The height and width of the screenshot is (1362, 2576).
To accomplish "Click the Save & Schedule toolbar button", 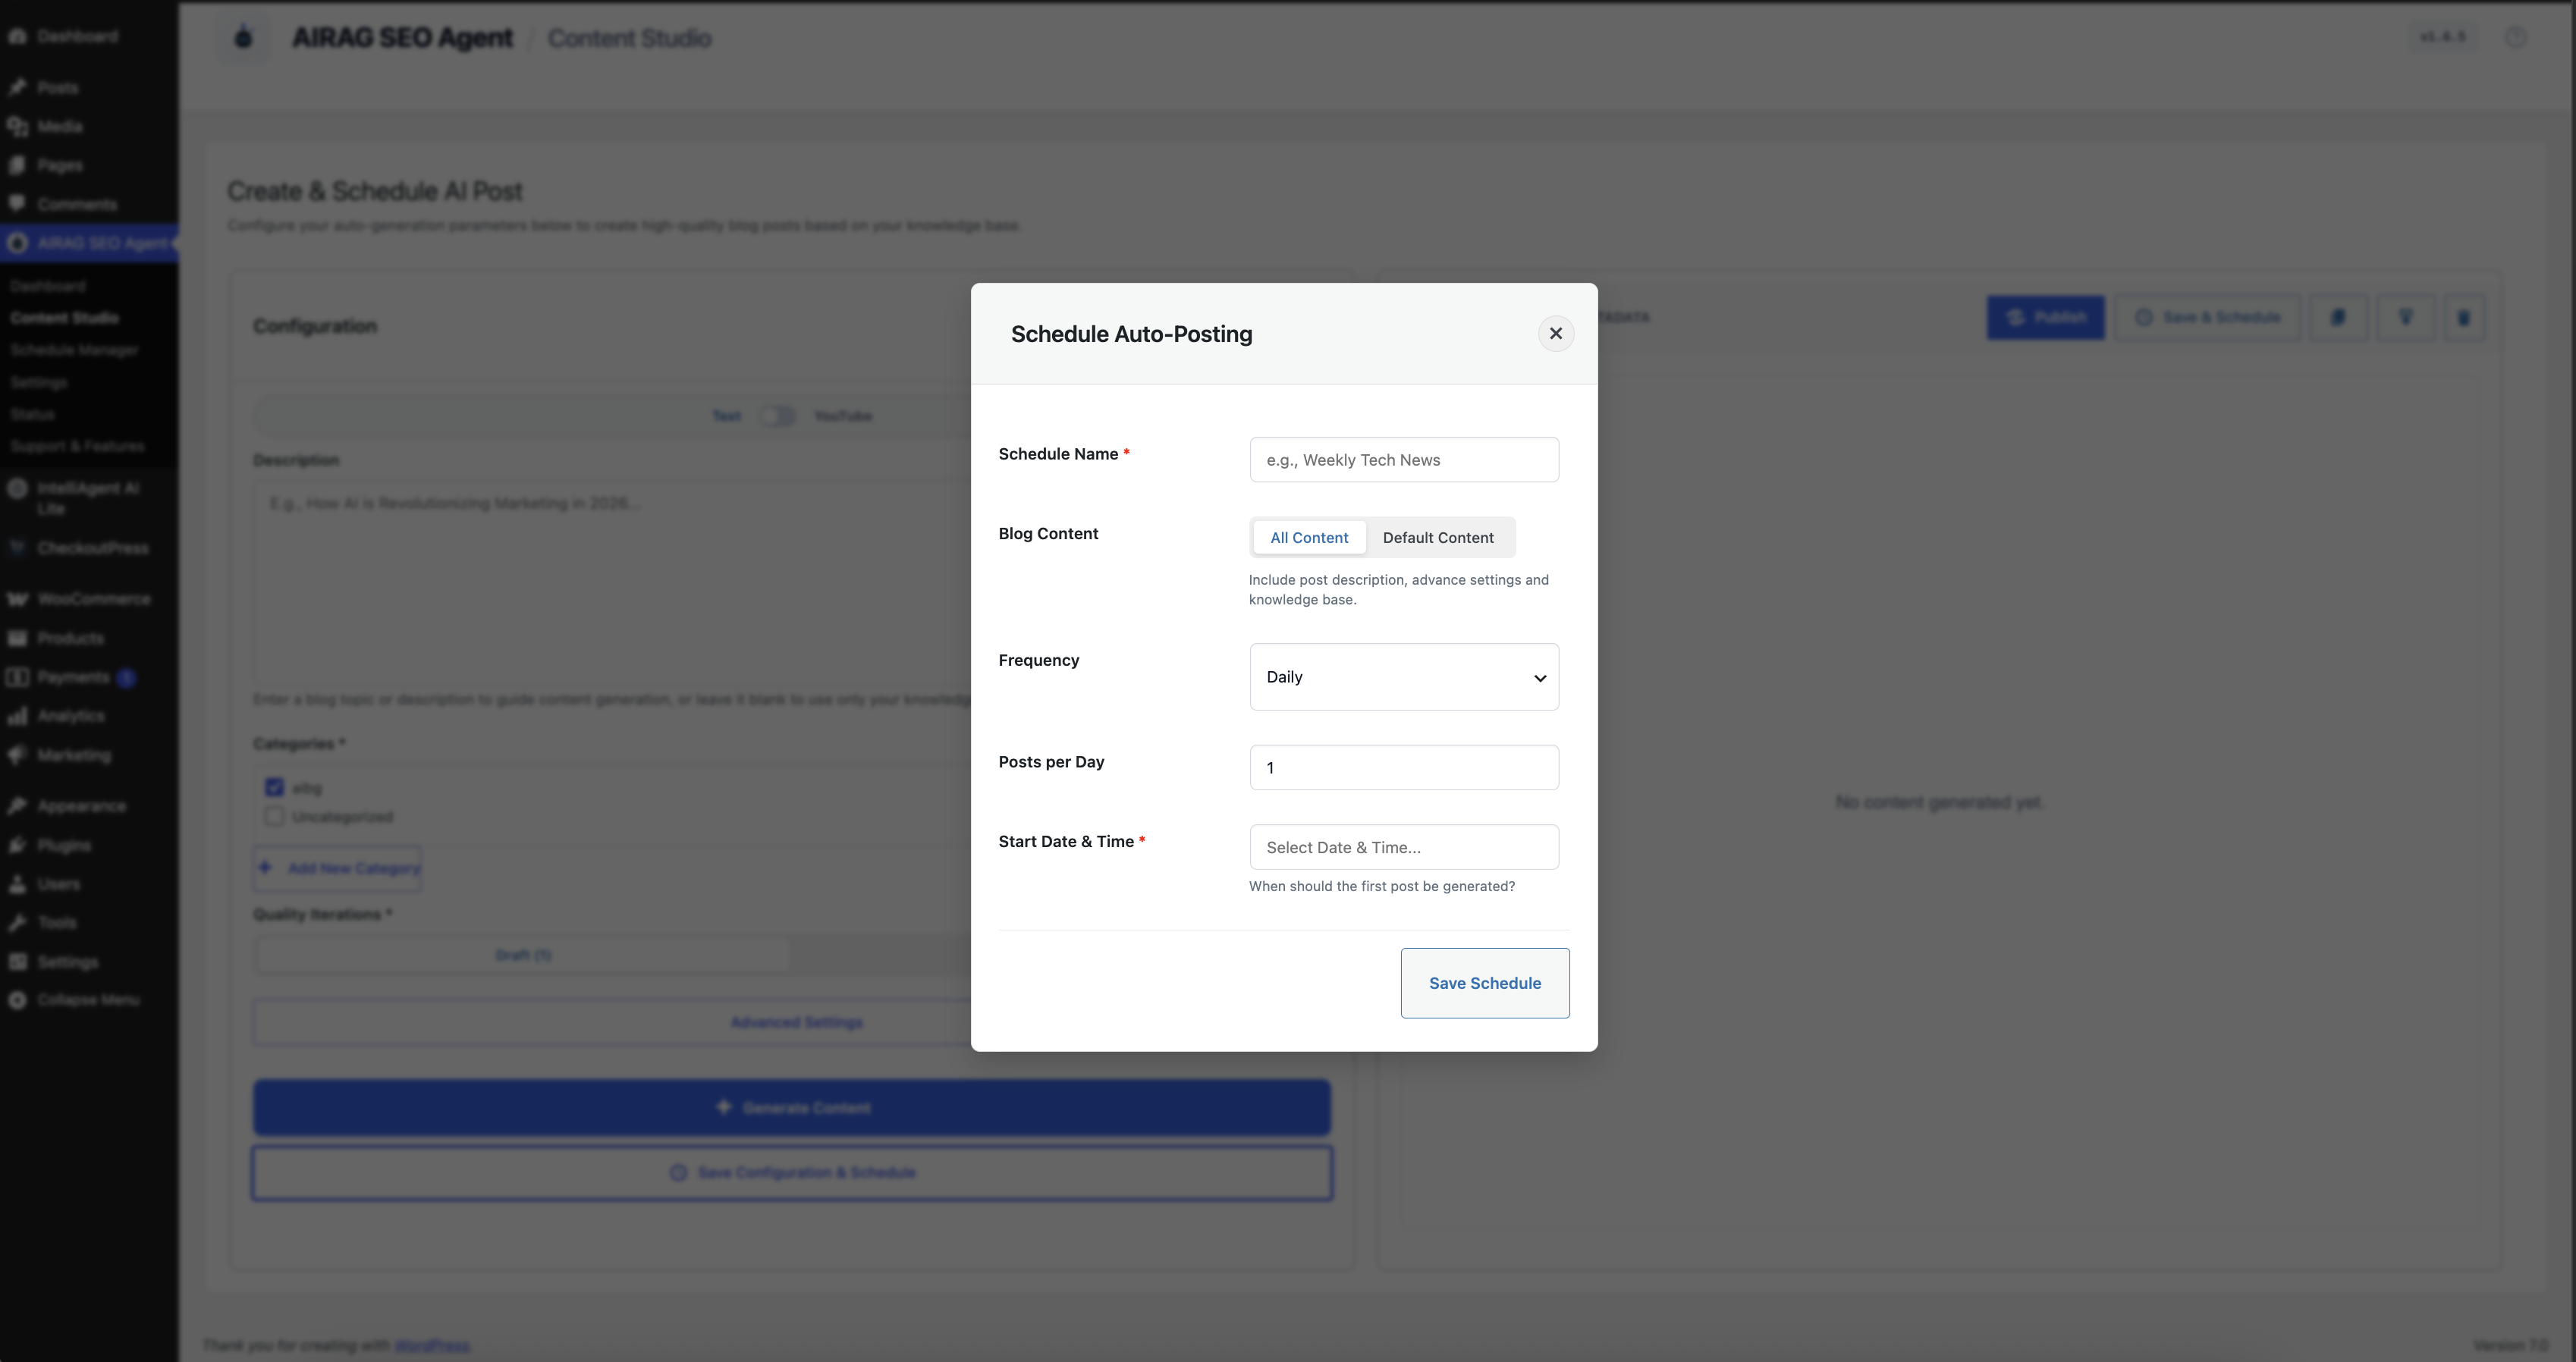I will tap(2208, 317).
